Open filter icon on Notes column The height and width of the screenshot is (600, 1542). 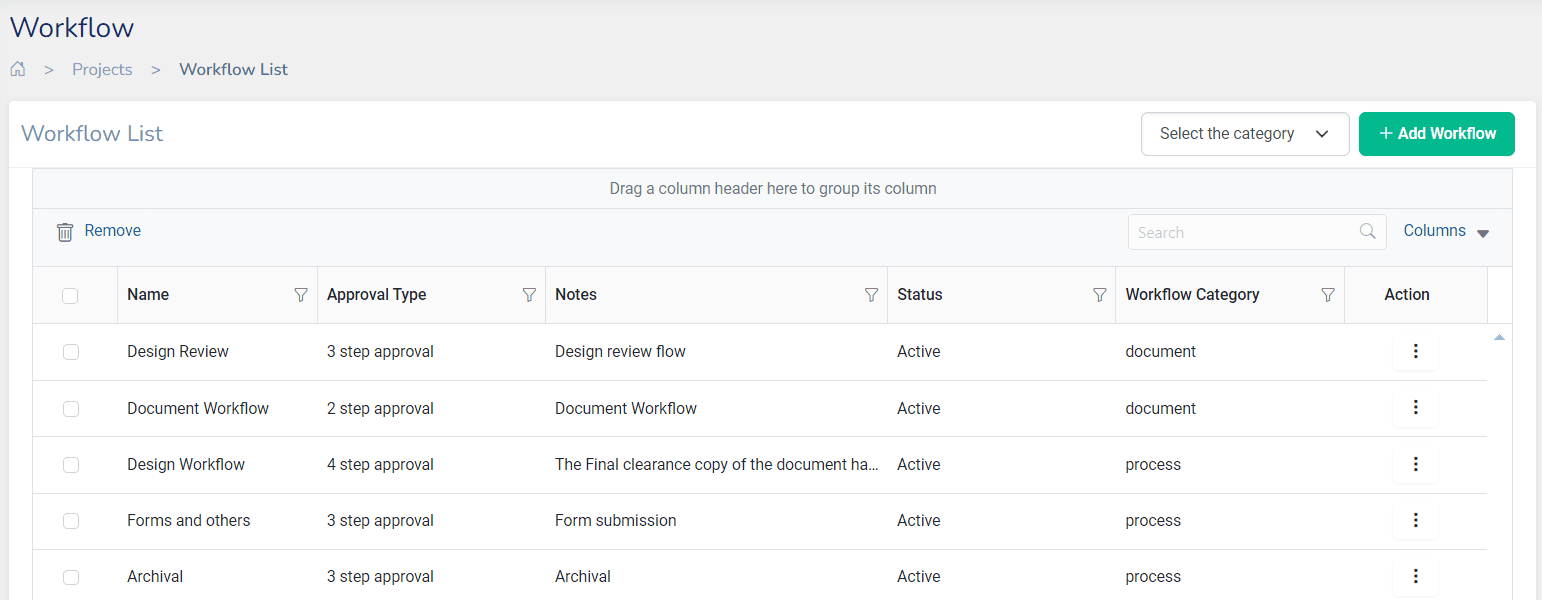(871, 295)
